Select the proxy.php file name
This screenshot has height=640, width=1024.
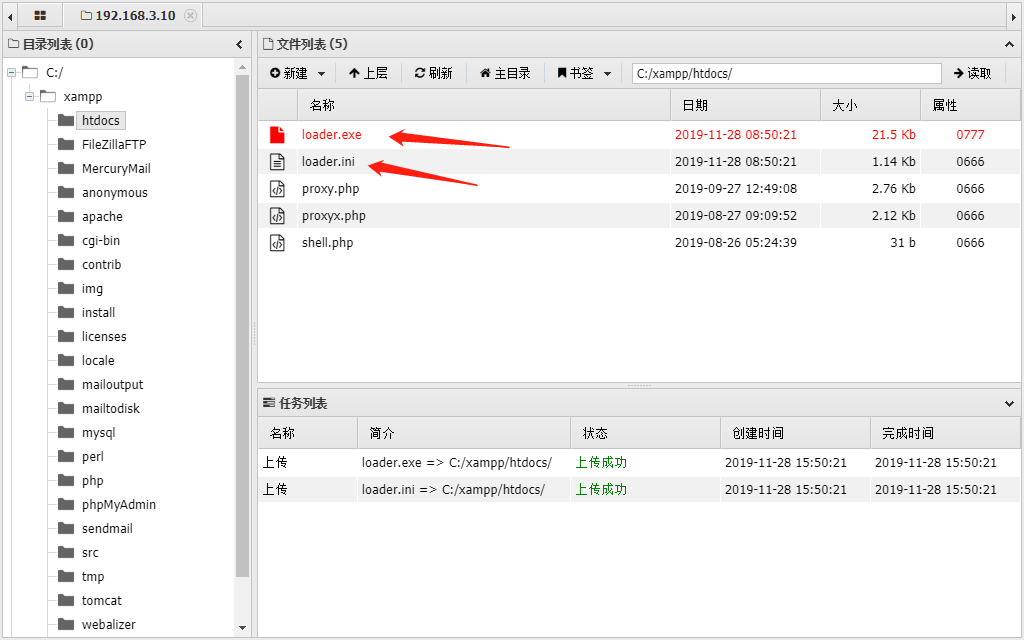coord(330,189)
